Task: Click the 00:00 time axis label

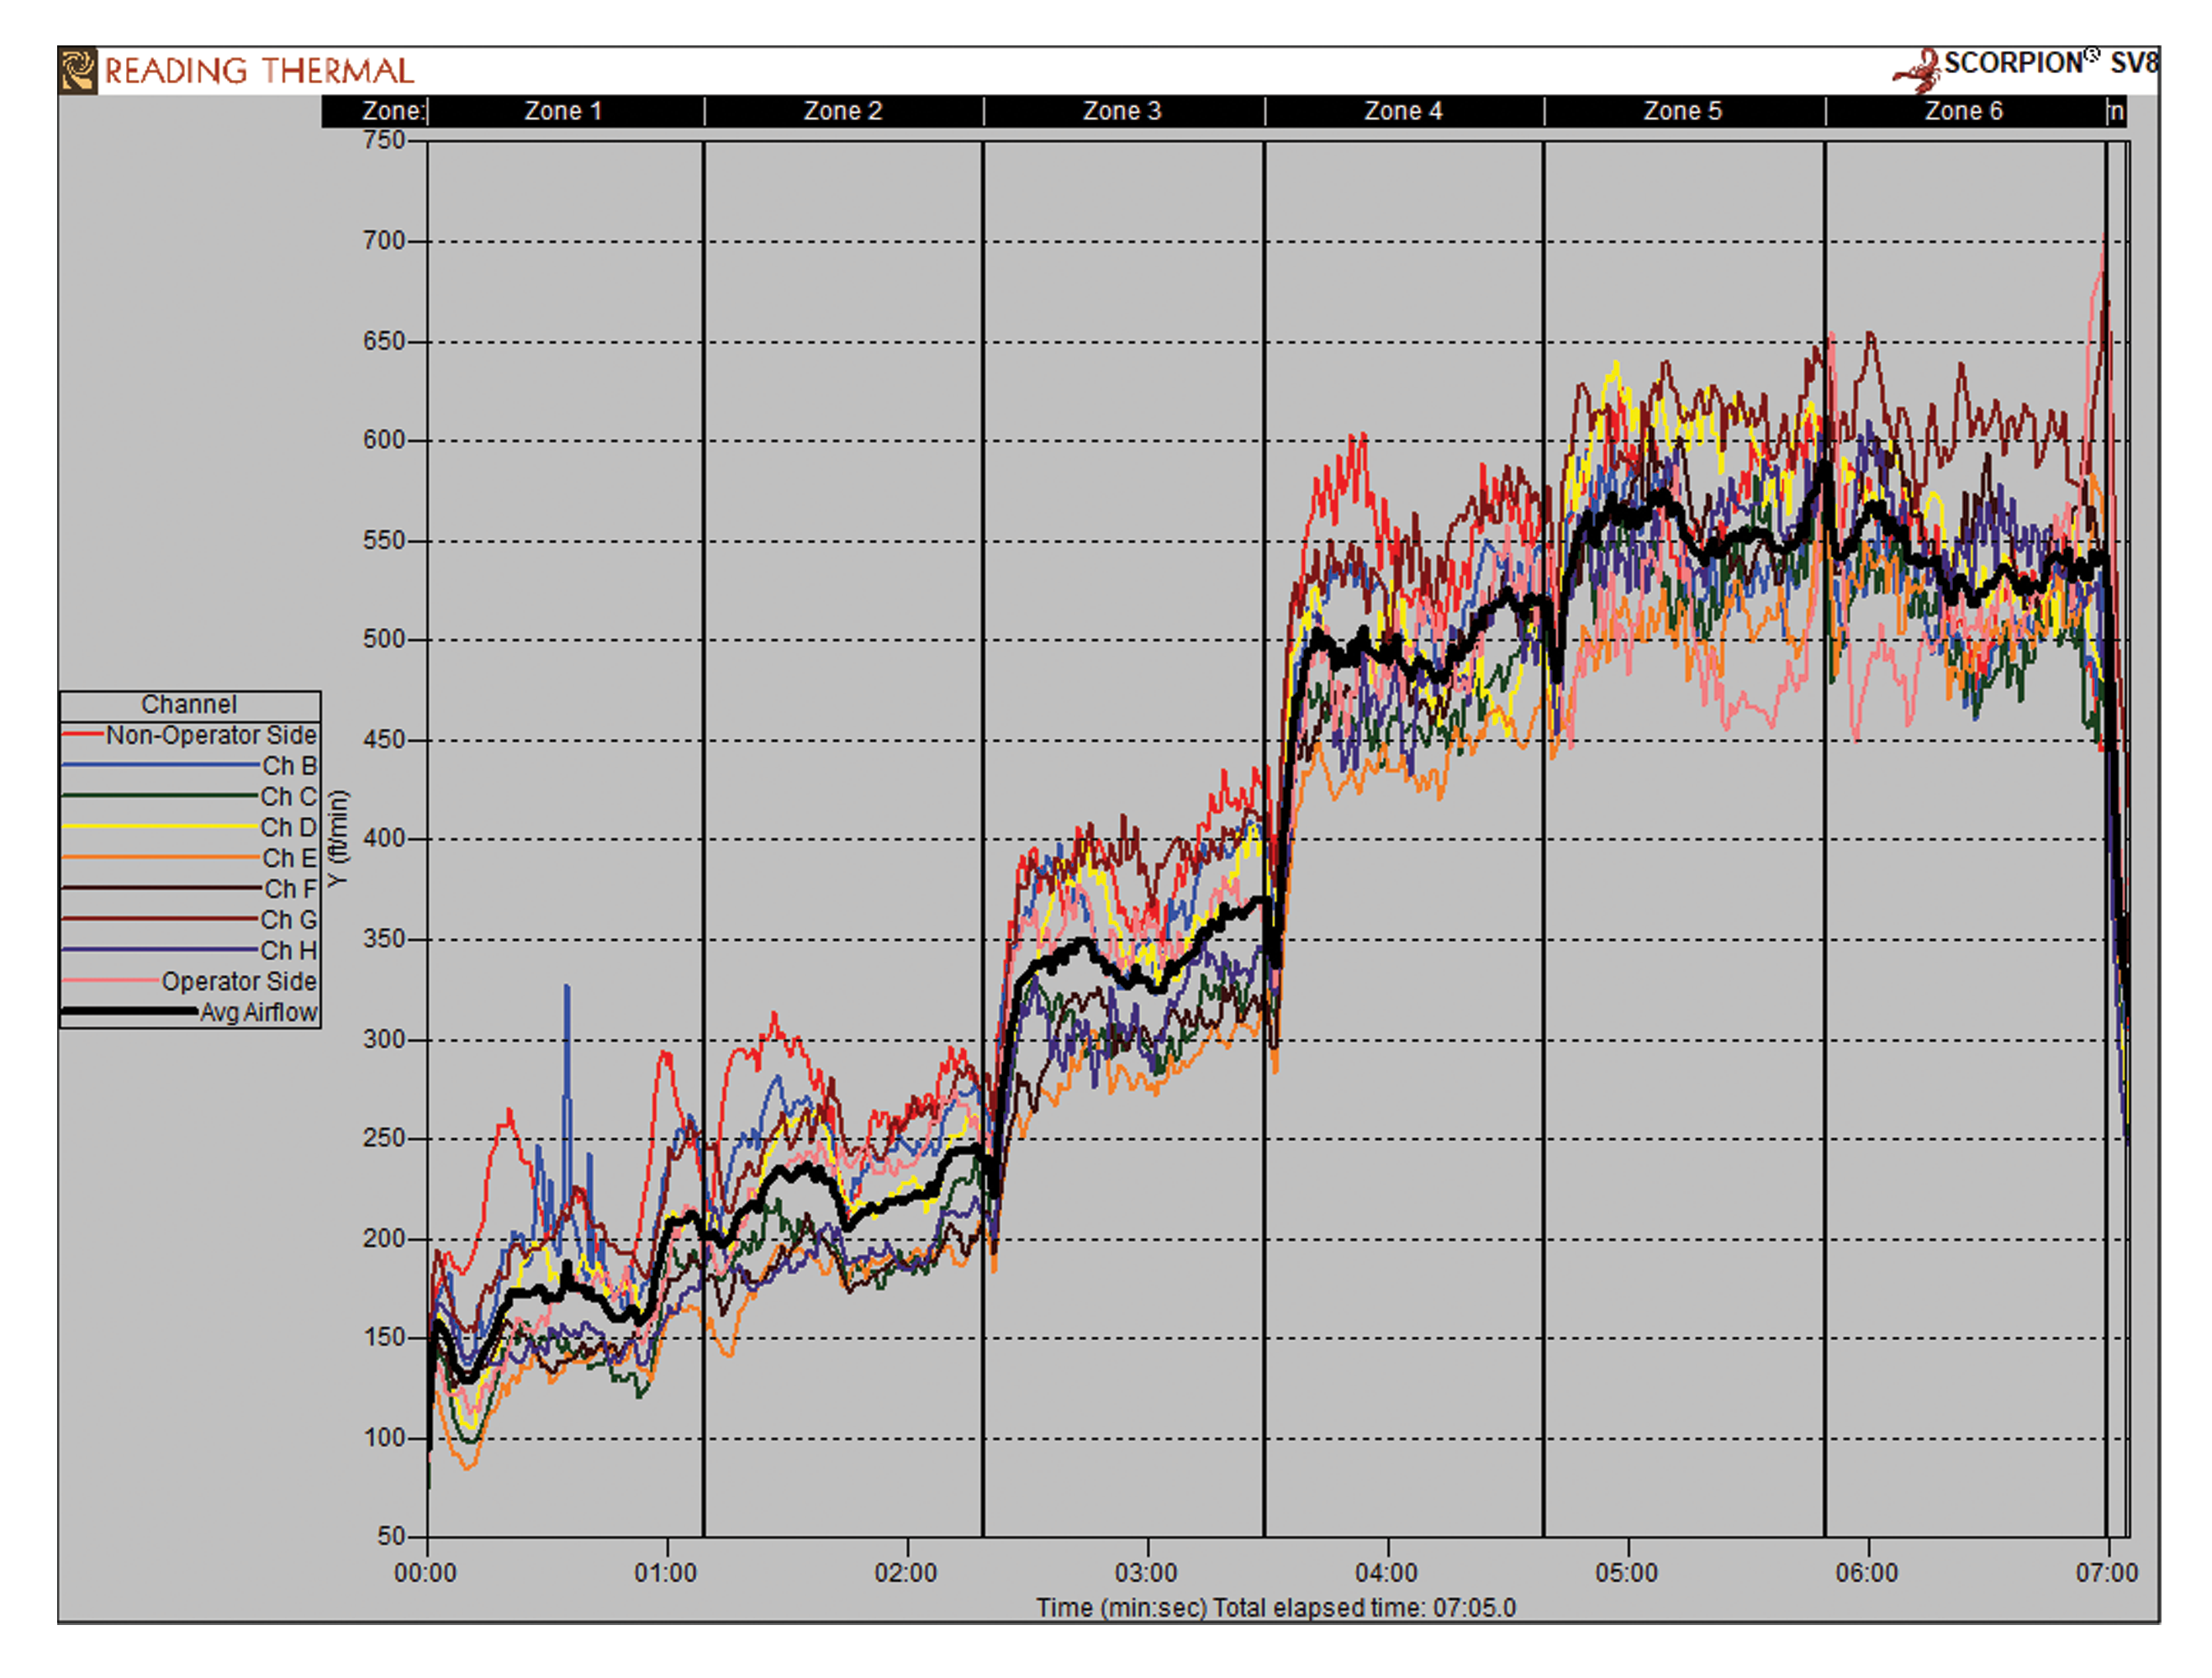Action: point(425,1573)
